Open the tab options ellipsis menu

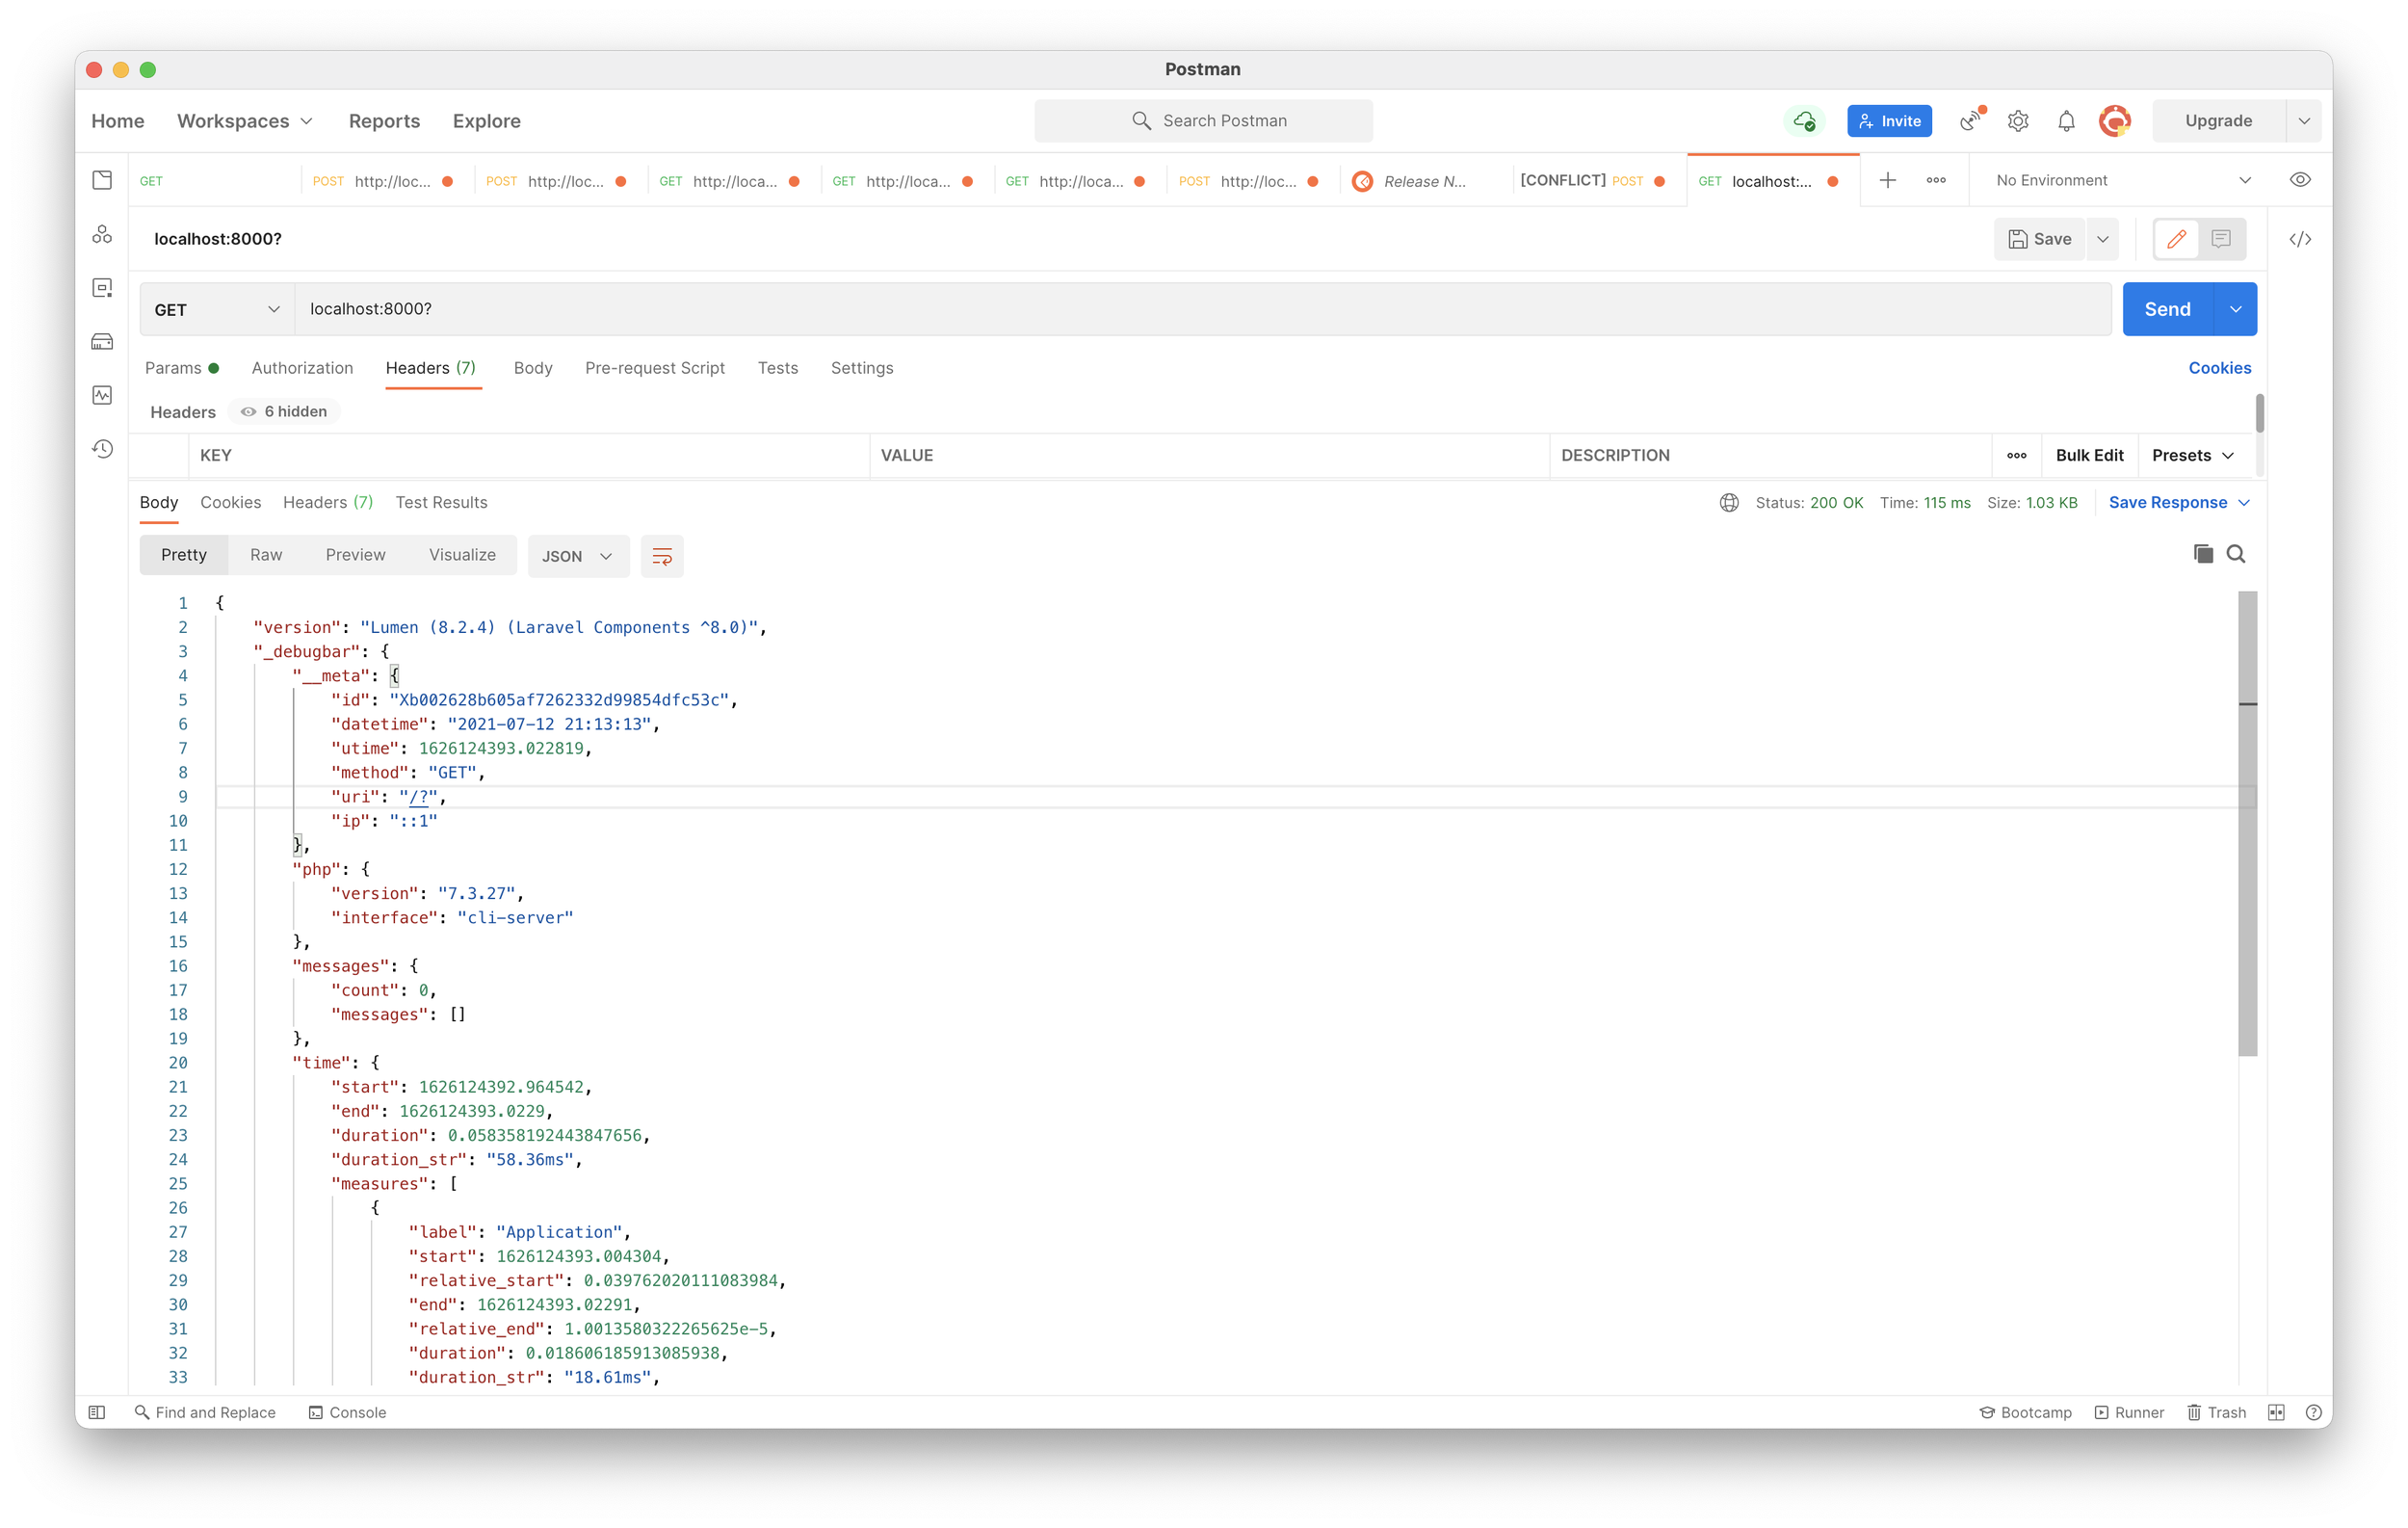click(x=1936, y=180)
